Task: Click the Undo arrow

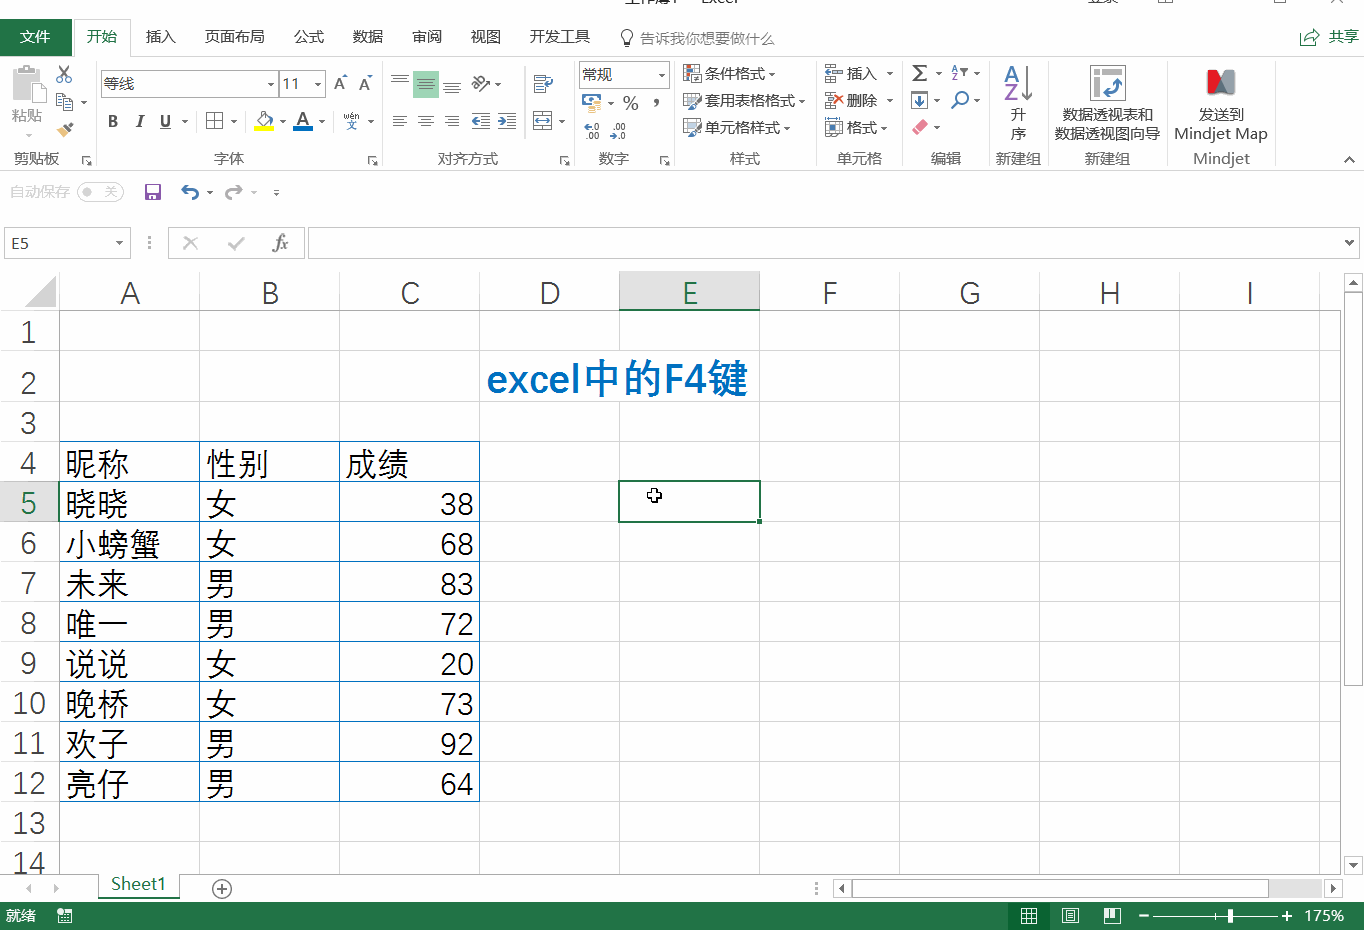Action: [189, 192]
